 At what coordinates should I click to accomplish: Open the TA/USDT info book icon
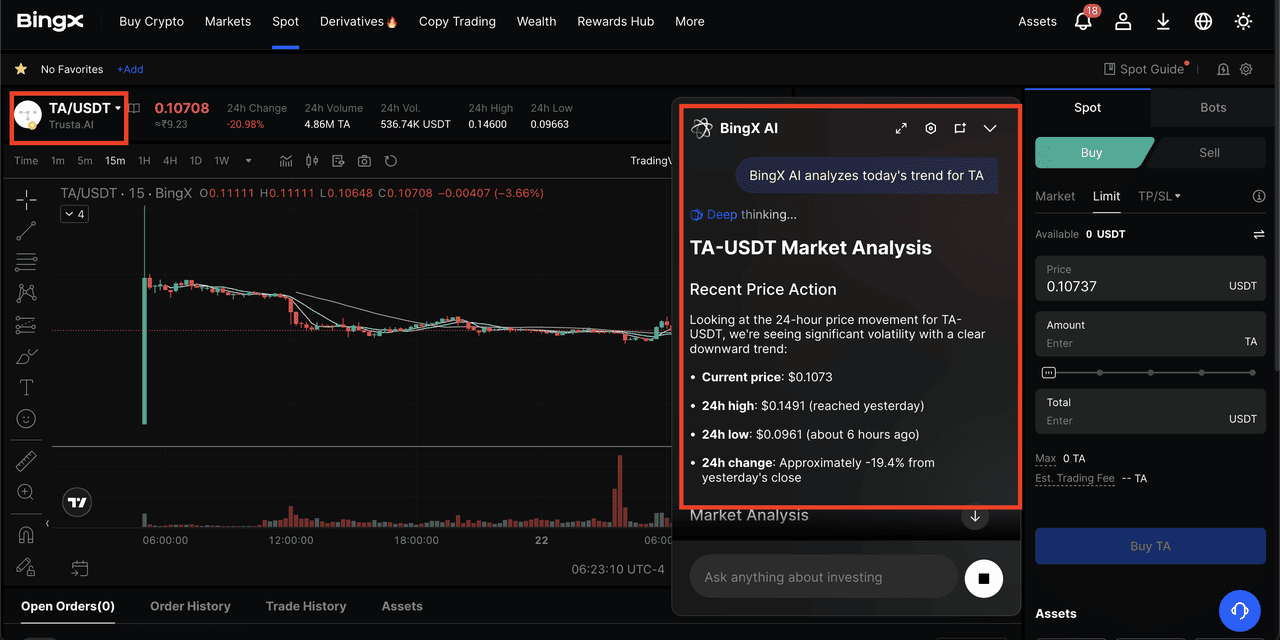(134, 108)
